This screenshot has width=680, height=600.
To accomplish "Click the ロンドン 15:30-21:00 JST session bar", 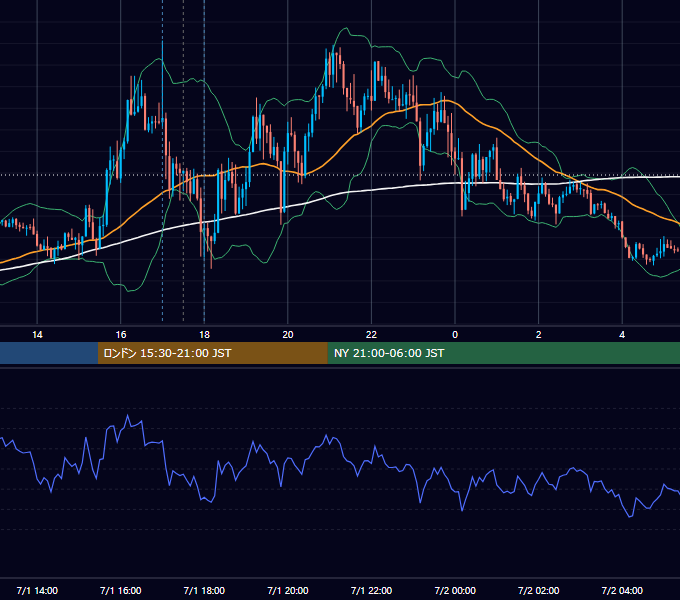I will 212,353.
